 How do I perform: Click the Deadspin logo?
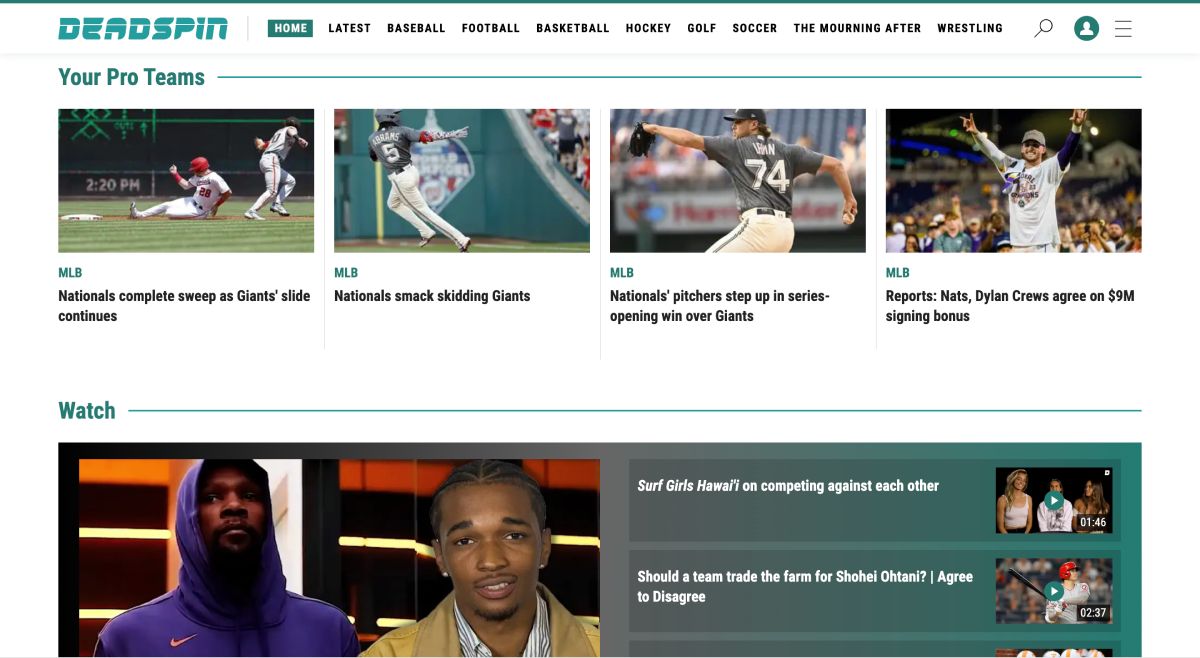(x=142, y=28)
